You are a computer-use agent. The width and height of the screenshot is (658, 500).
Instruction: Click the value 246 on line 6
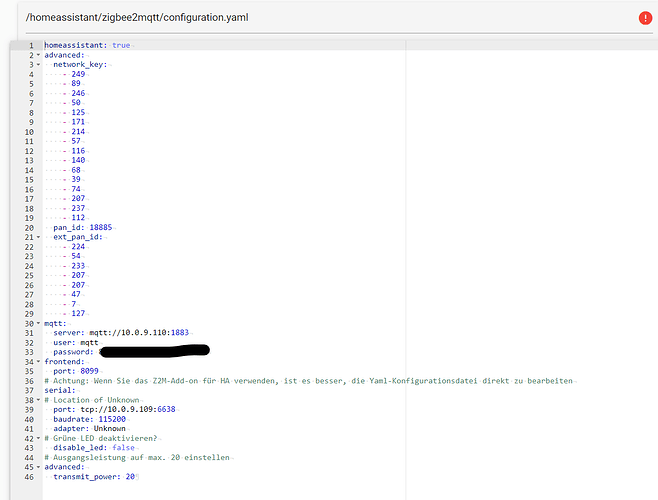(78, 93)
